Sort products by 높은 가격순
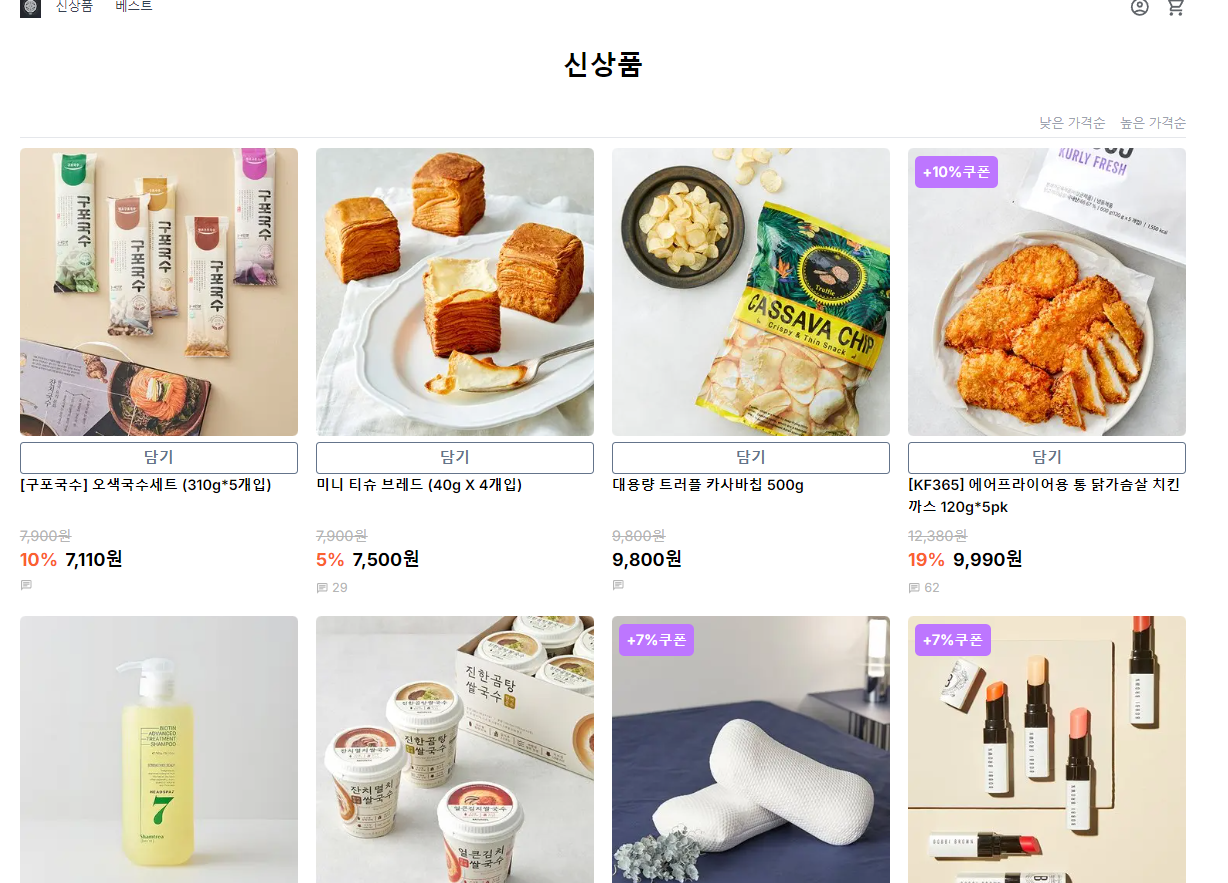 tap(1153, 123)
